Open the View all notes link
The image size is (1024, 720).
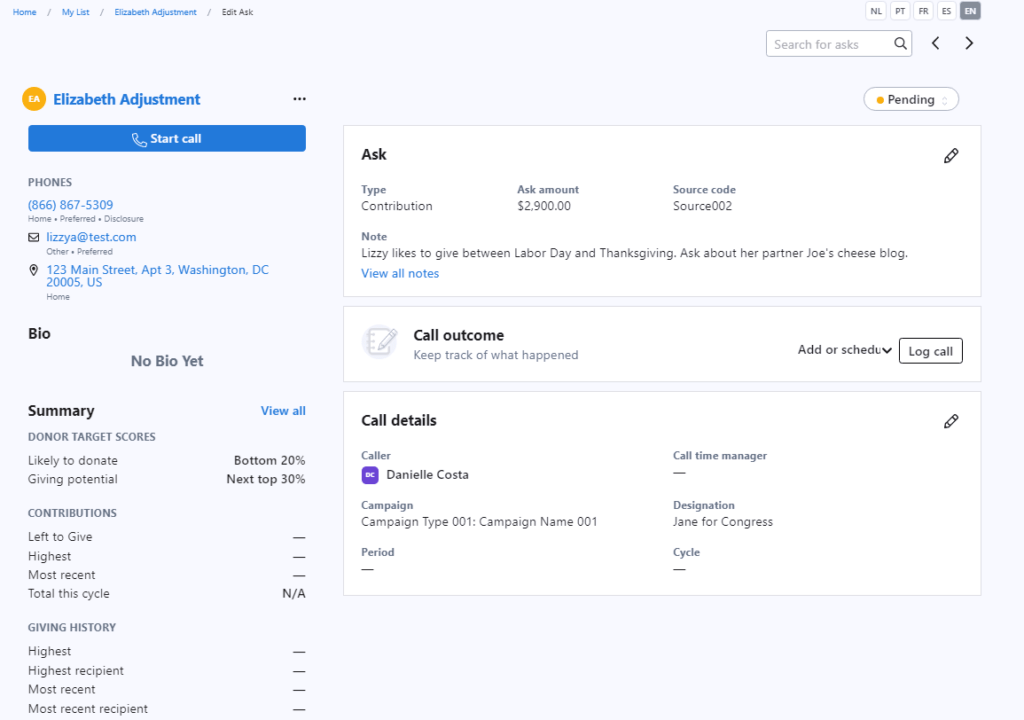[x=400, y=274]
